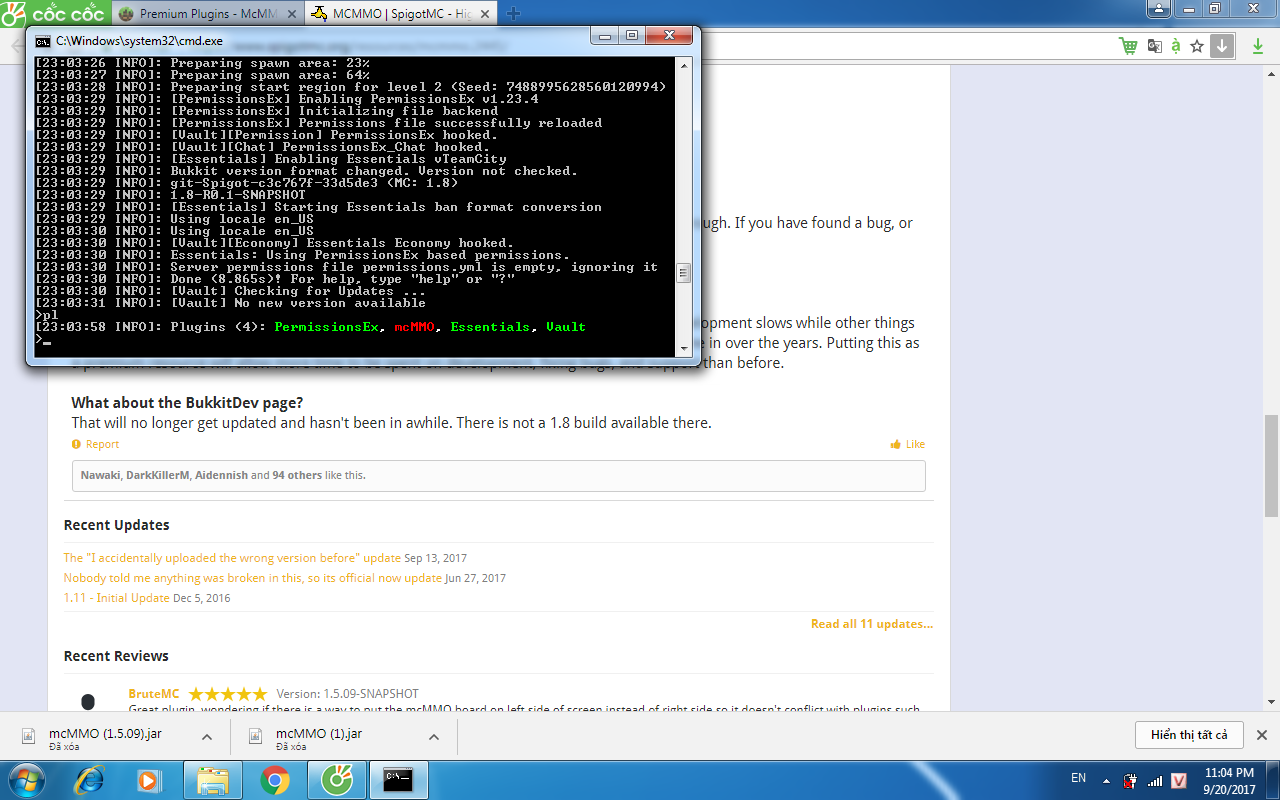This screenshot has height=800, width=1280.
Task: Open DarkKillerM's profile link
Action: click(x=157, y=475)
